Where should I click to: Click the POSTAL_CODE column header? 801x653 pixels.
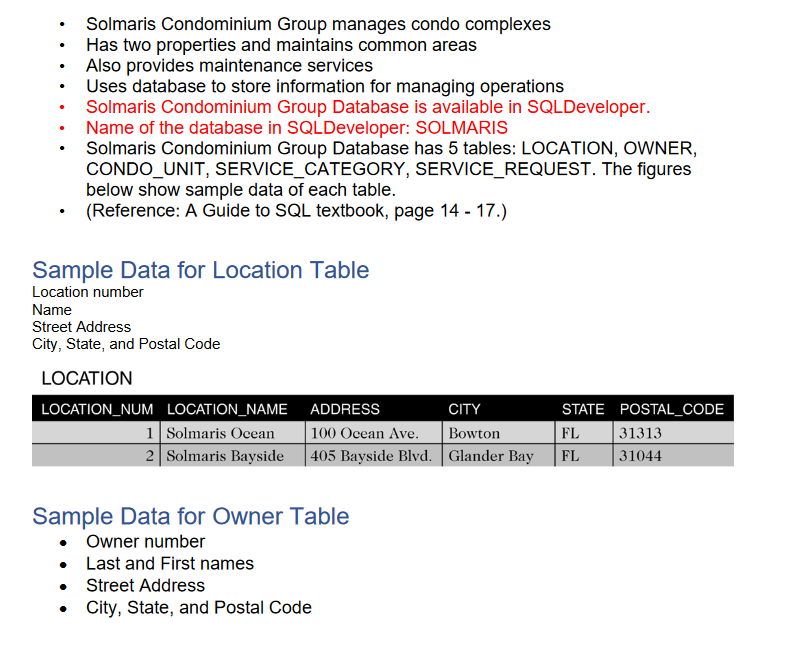point(672,409)
